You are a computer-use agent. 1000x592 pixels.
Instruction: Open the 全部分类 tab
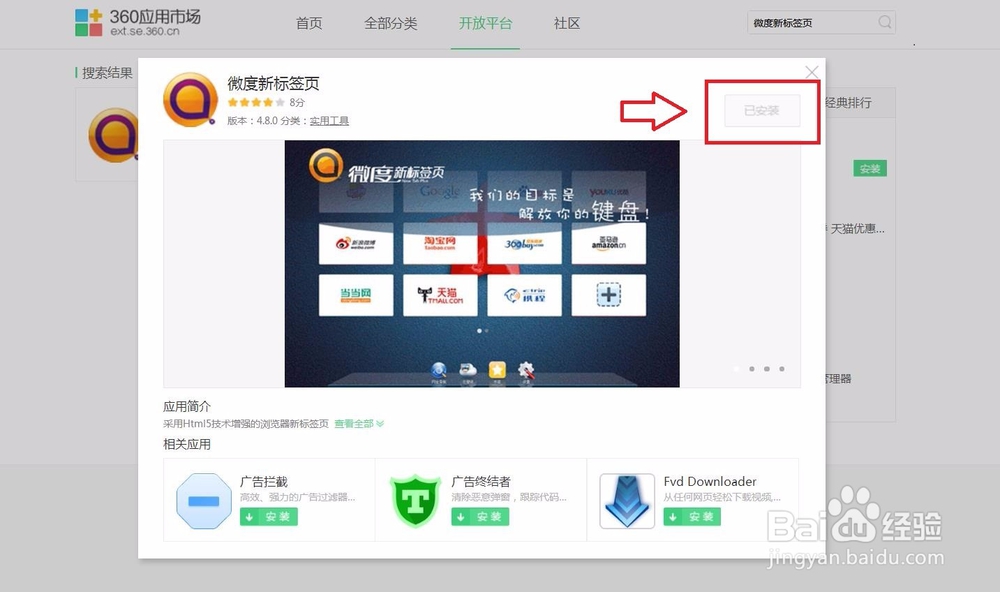pos(390,24)
